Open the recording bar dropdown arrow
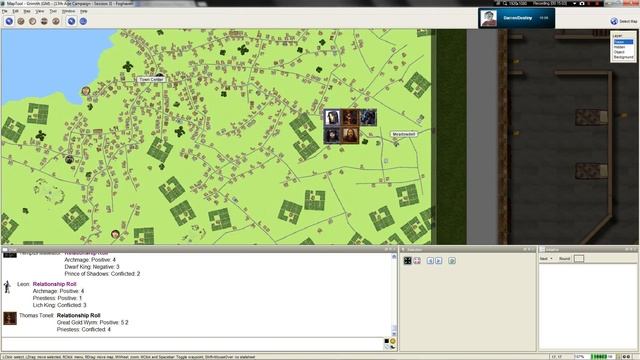Viewport: 640px width, 360px height. coord(575,3)
